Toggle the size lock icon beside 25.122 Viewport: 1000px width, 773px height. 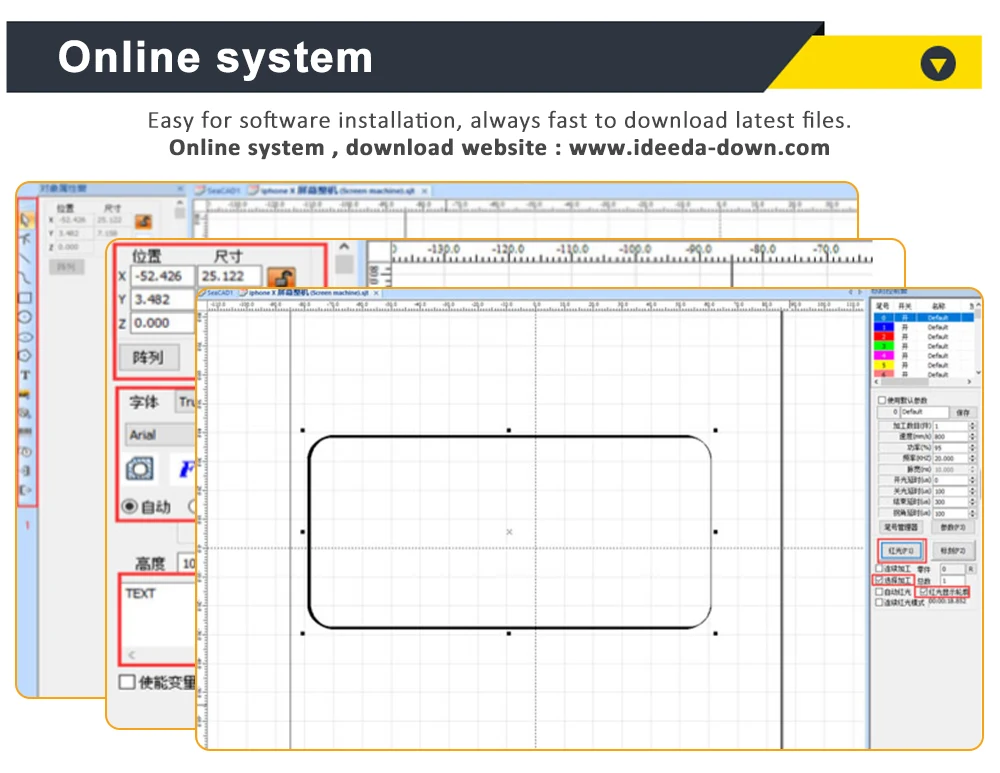pyautogui.click(x=281, y=277)
